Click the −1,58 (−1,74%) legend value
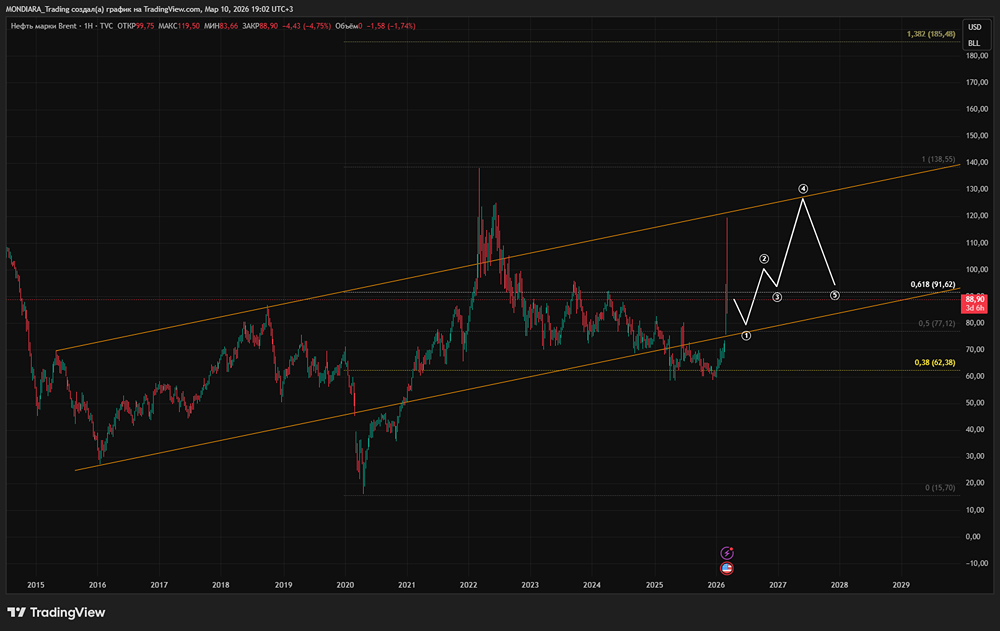Screen dimensions: 1000x631 (x=391, y=26)
